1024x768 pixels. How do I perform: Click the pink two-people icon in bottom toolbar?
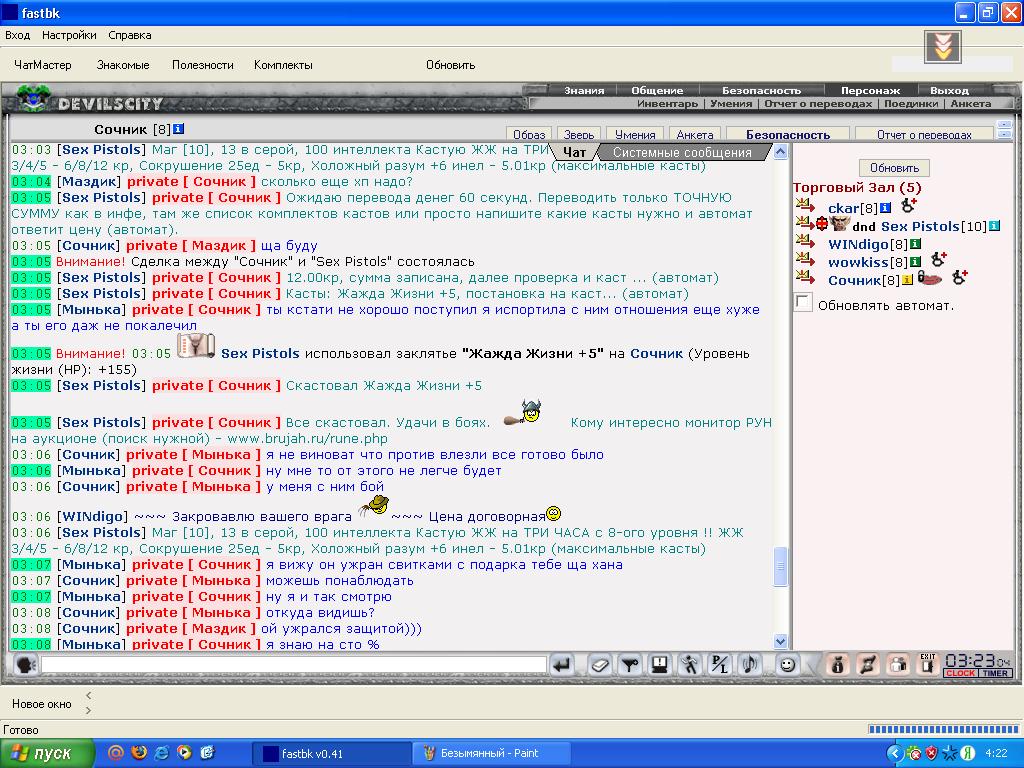click(898, 665)
